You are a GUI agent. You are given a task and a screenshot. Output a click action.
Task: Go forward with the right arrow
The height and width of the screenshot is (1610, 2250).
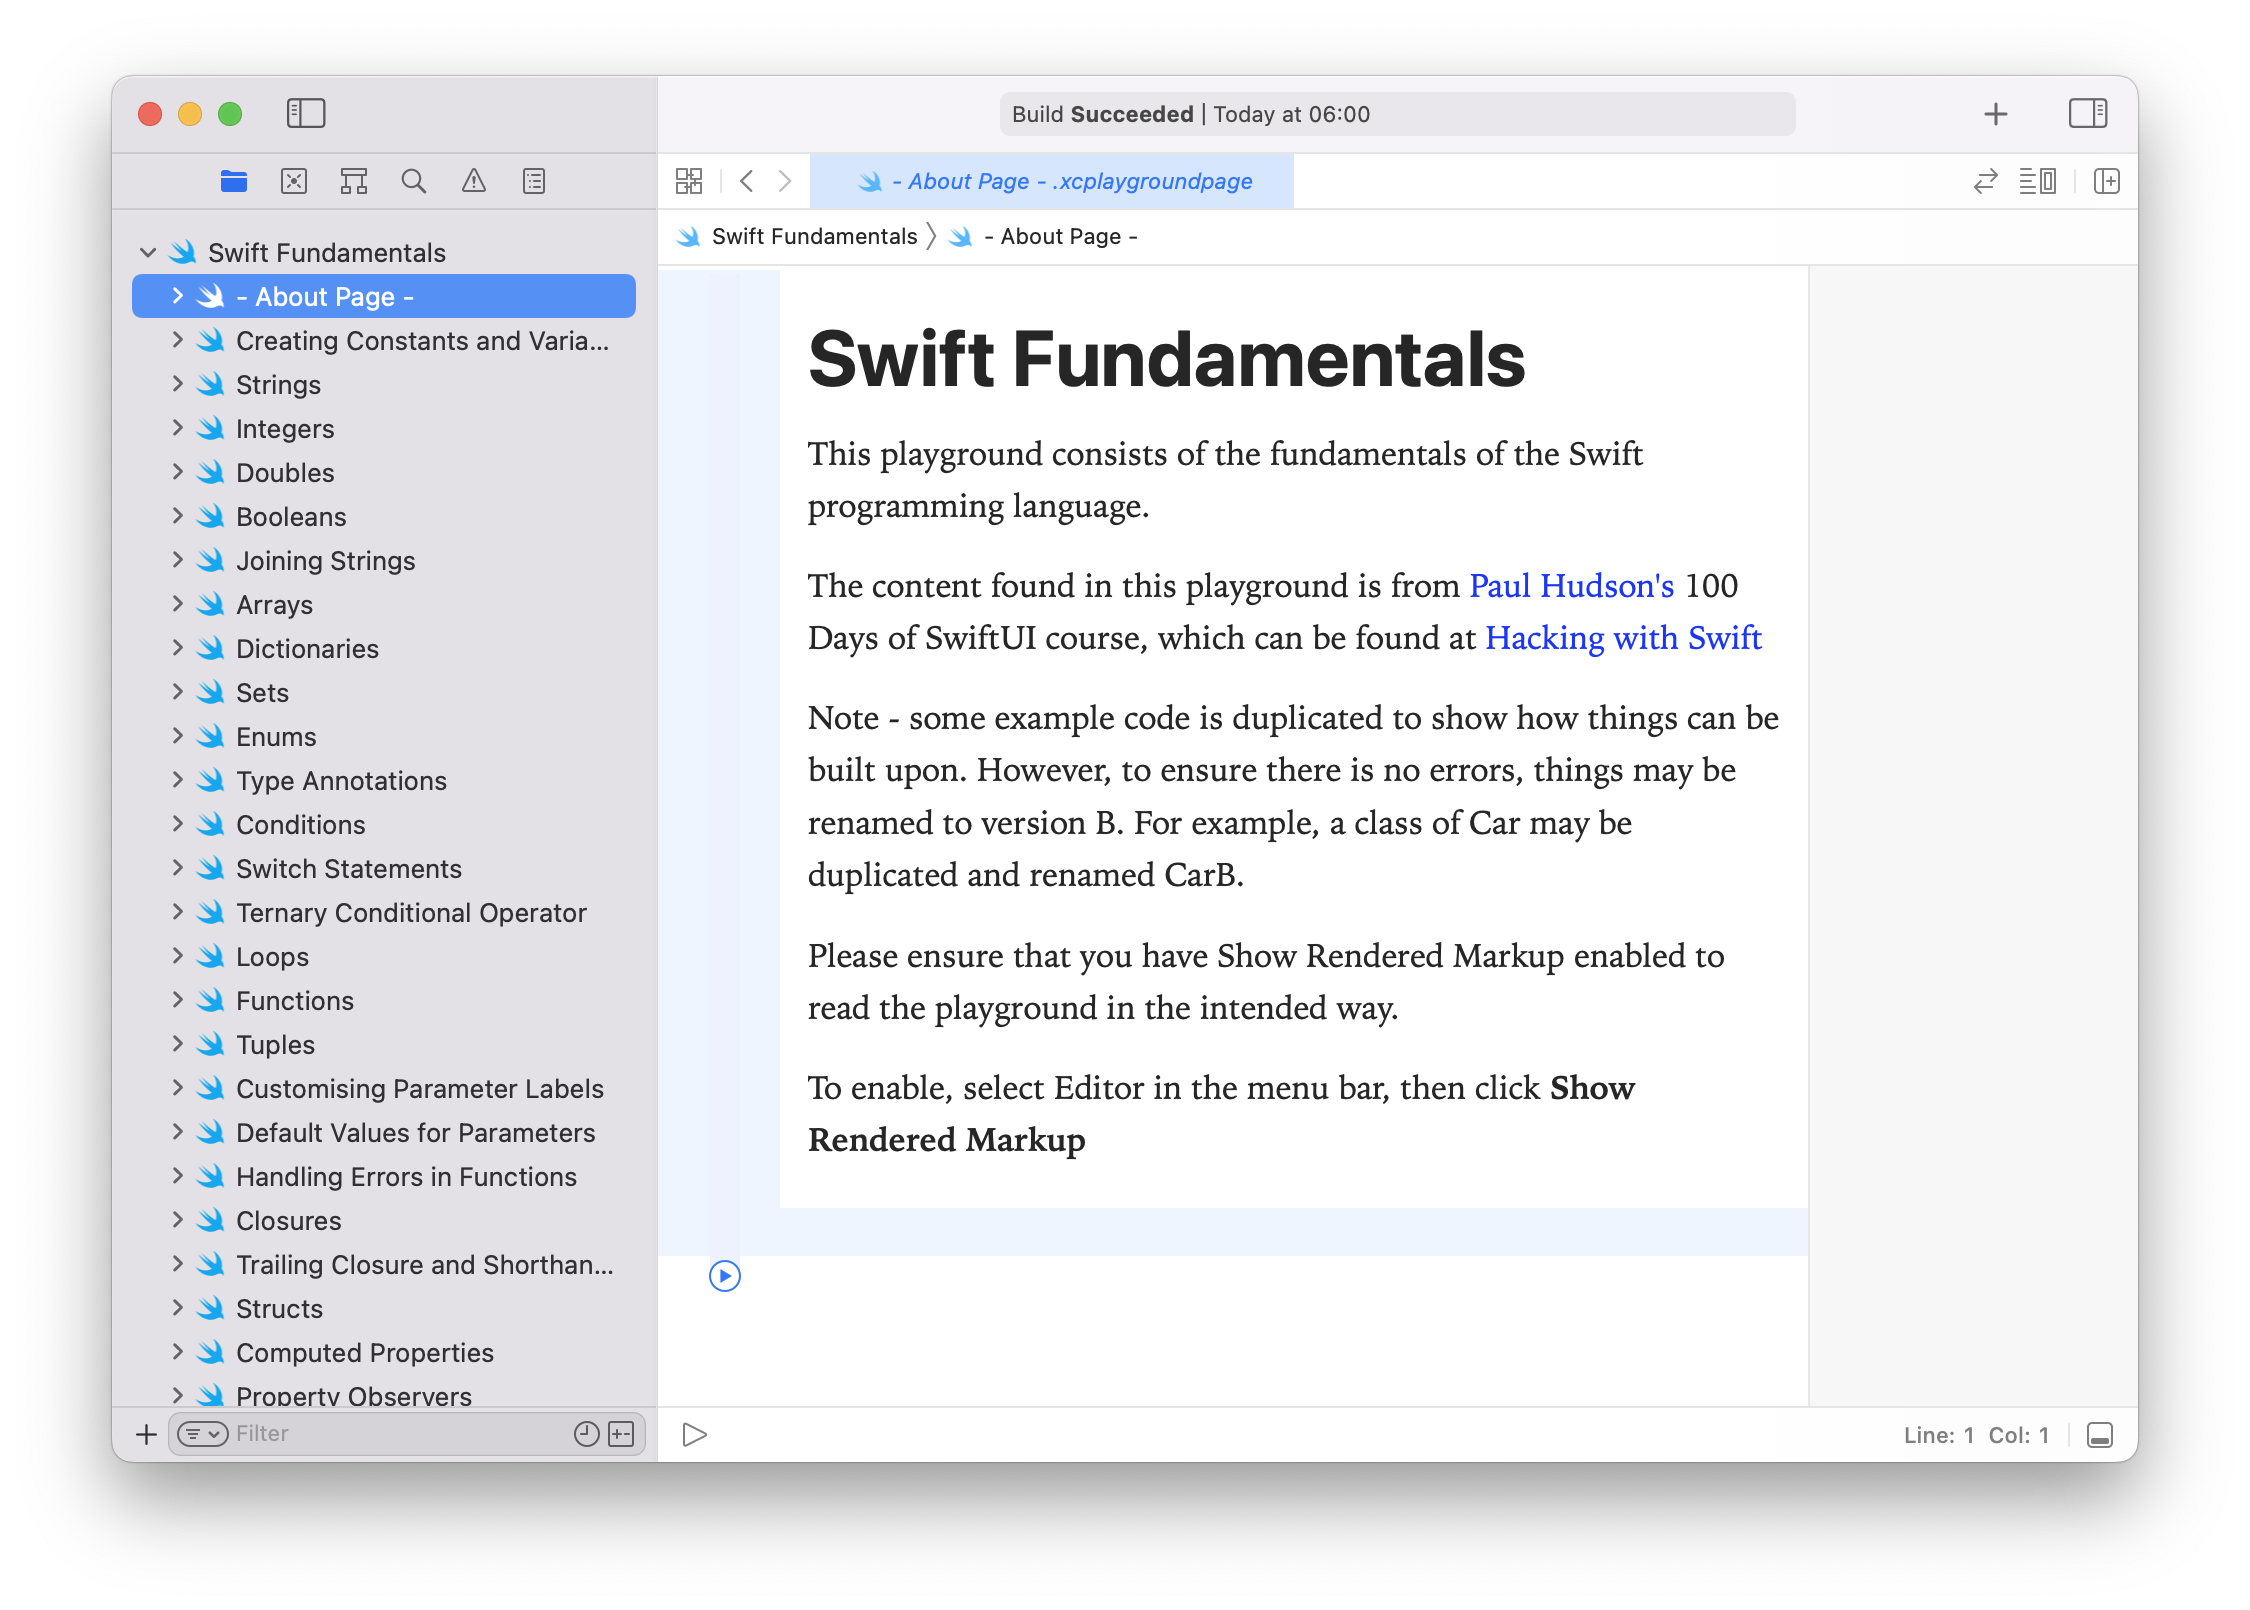click(785, 181)
